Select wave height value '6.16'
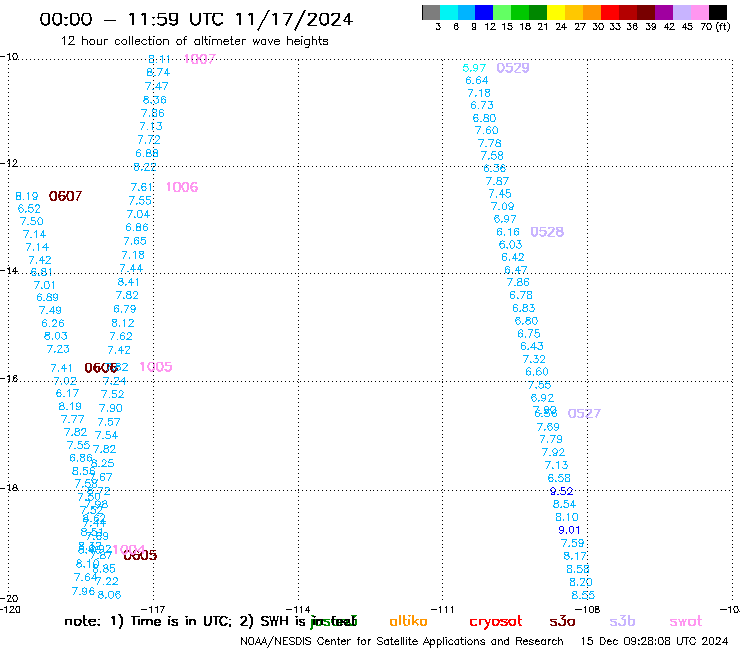The height and width of the screenshot is (650, 740). tap(508, 232)
